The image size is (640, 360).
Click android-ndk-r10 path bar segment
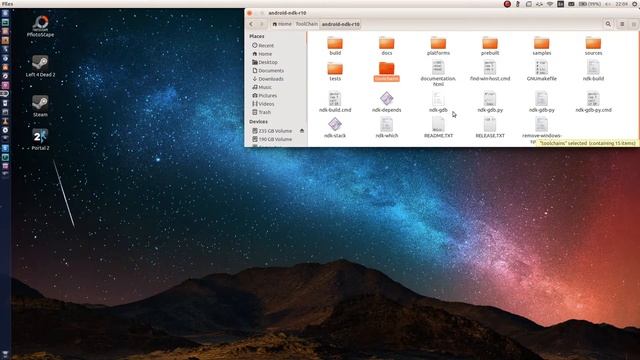340,24
